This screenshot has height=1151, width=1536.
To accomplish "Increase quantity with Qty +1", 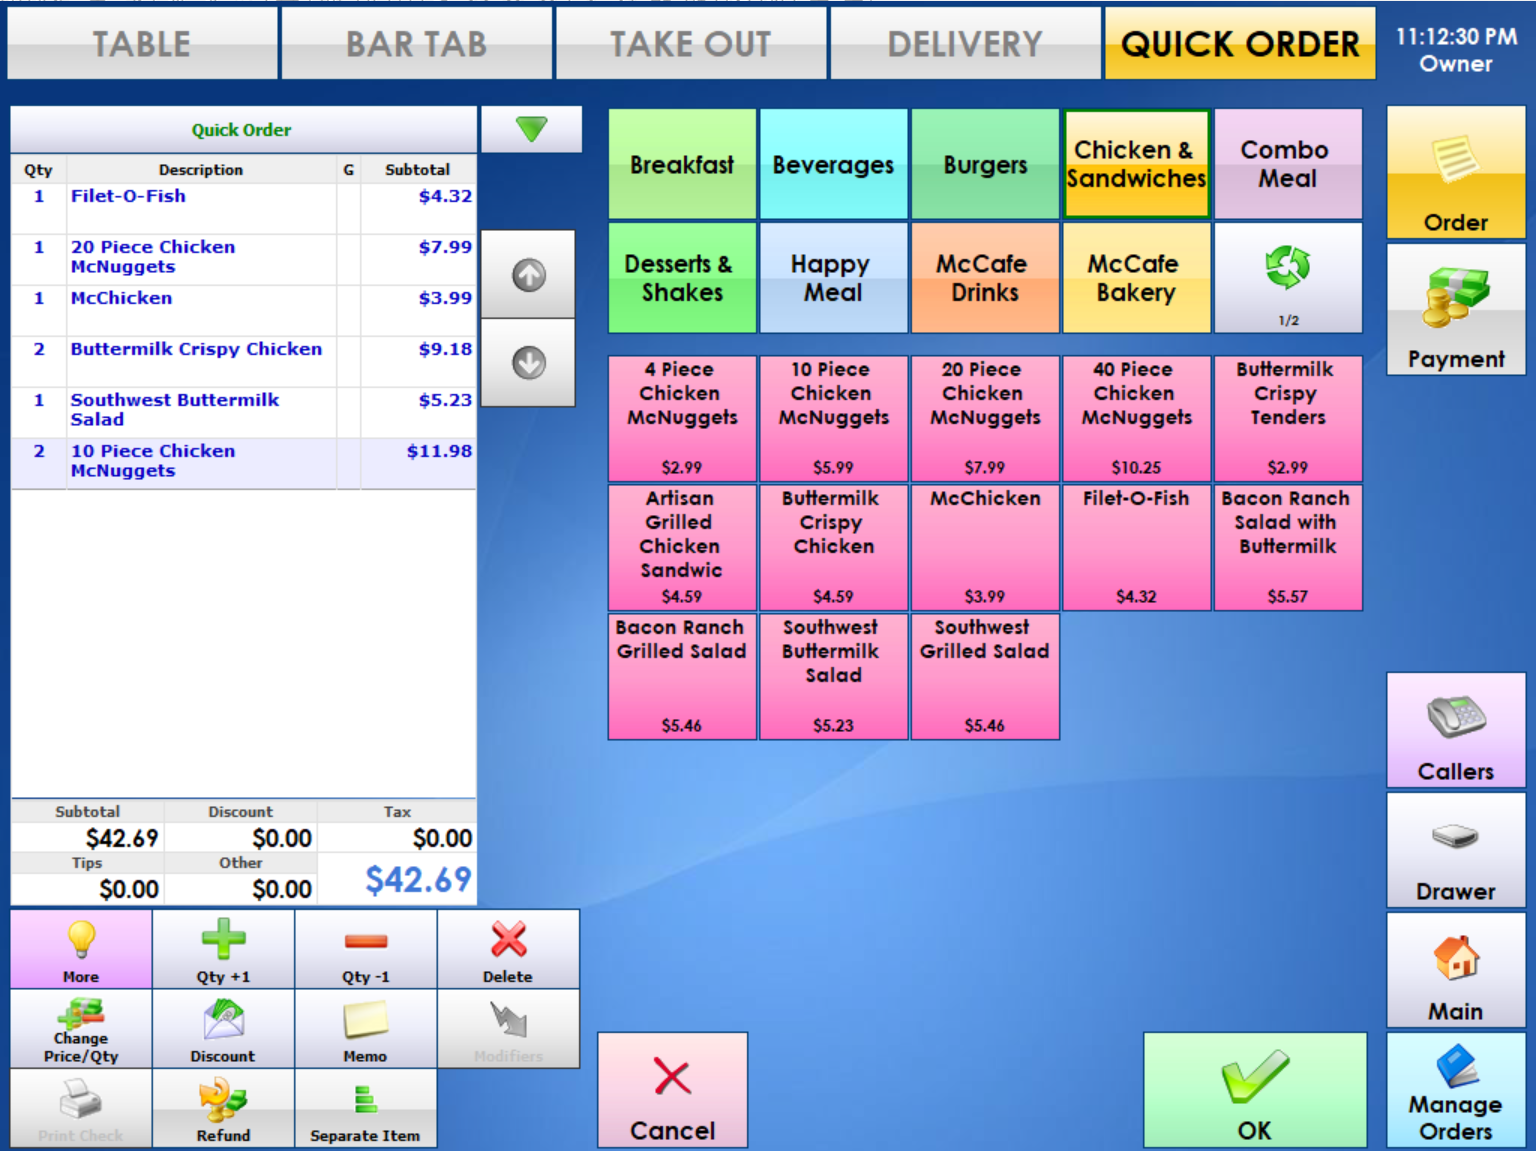I will tap(223, 949).
